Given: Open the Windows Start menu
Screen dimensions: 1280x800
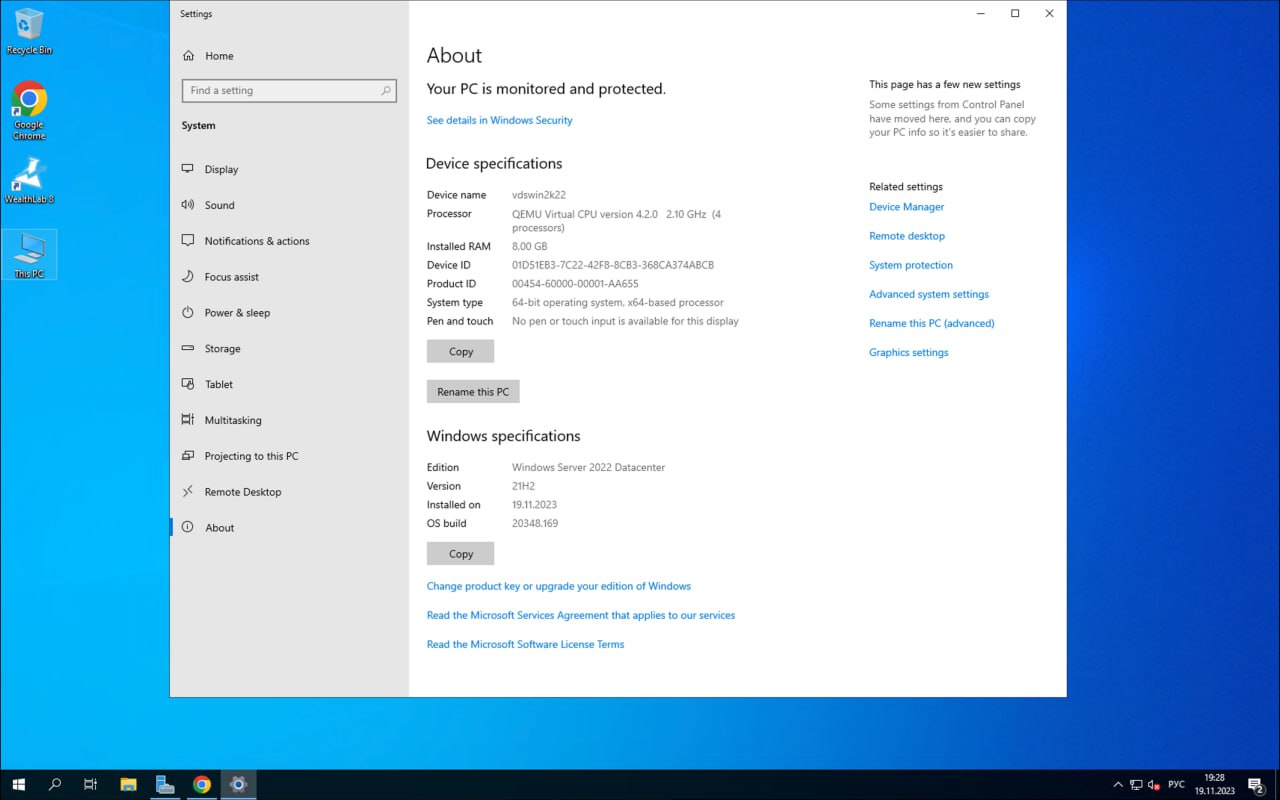Looking at the screenshot, I should point(18,785).
